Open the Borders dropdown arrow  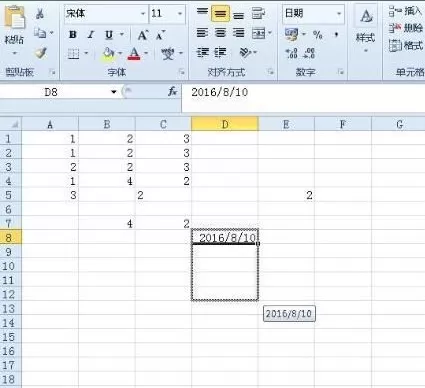tap(86, 53)
